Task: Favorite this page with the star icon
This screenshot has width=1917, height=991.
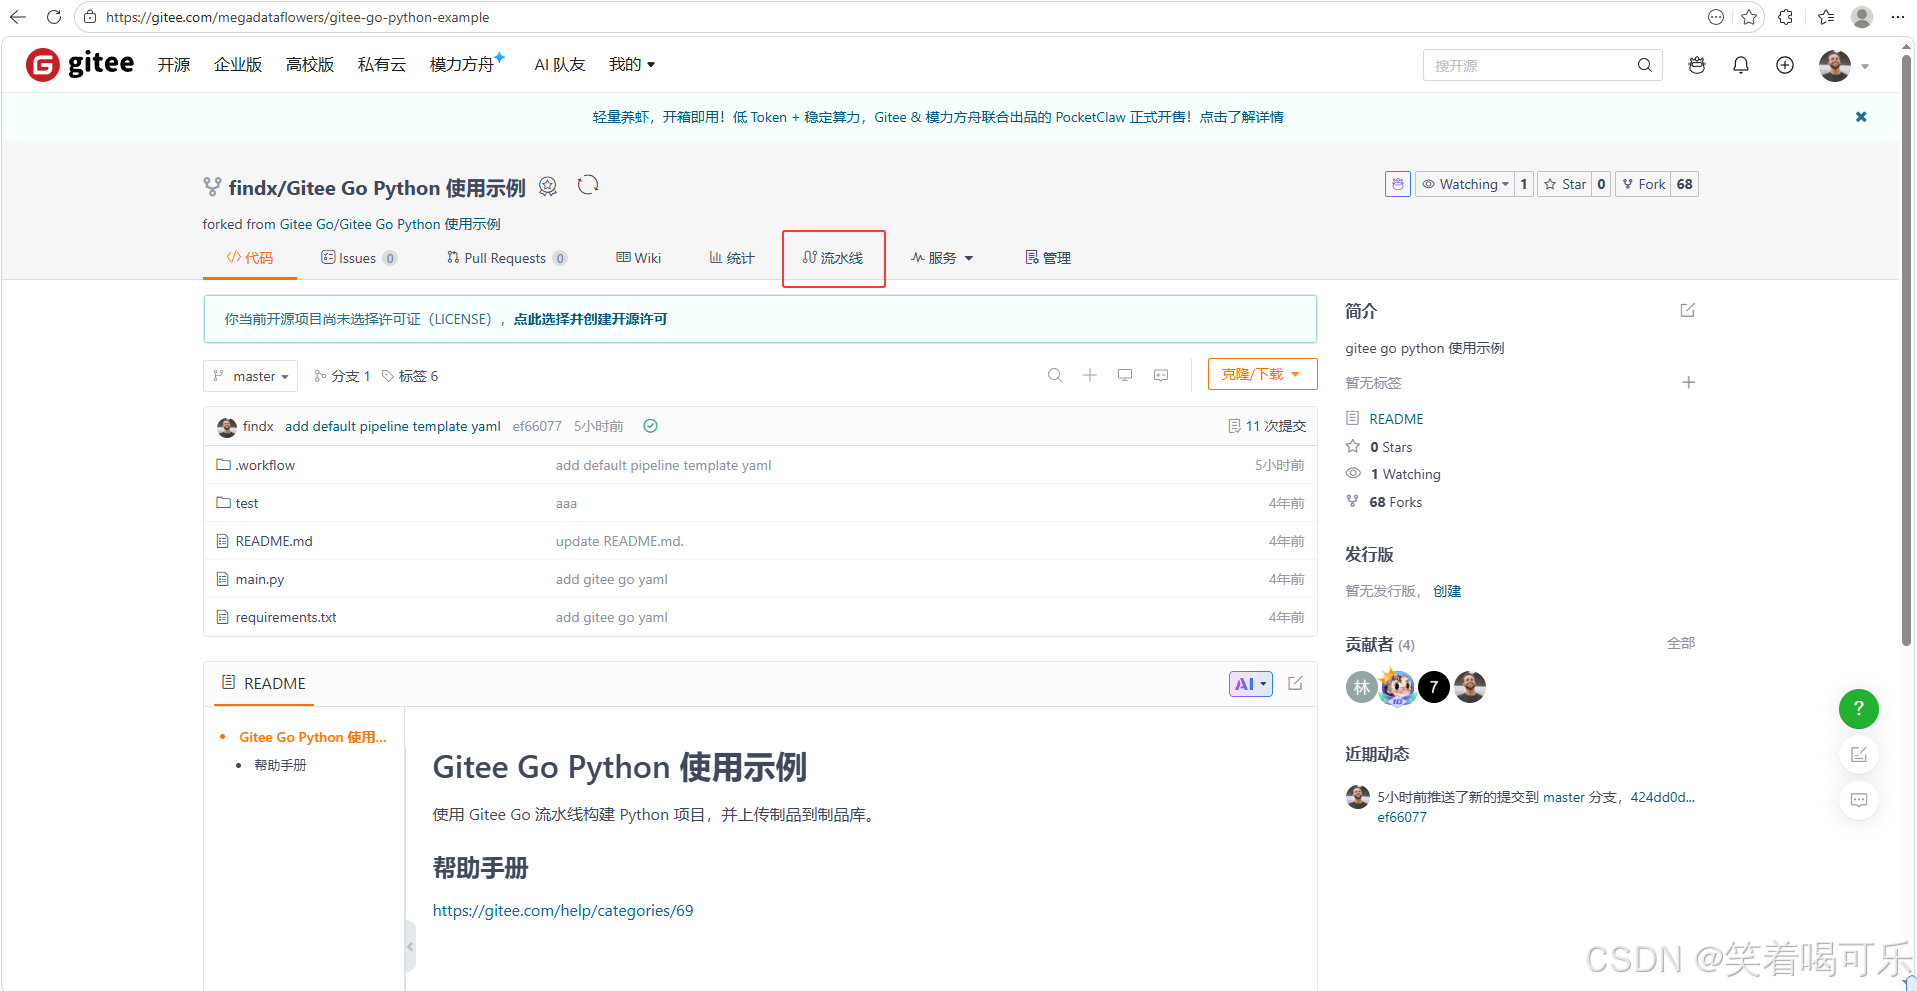Action: coord(1749,17)
